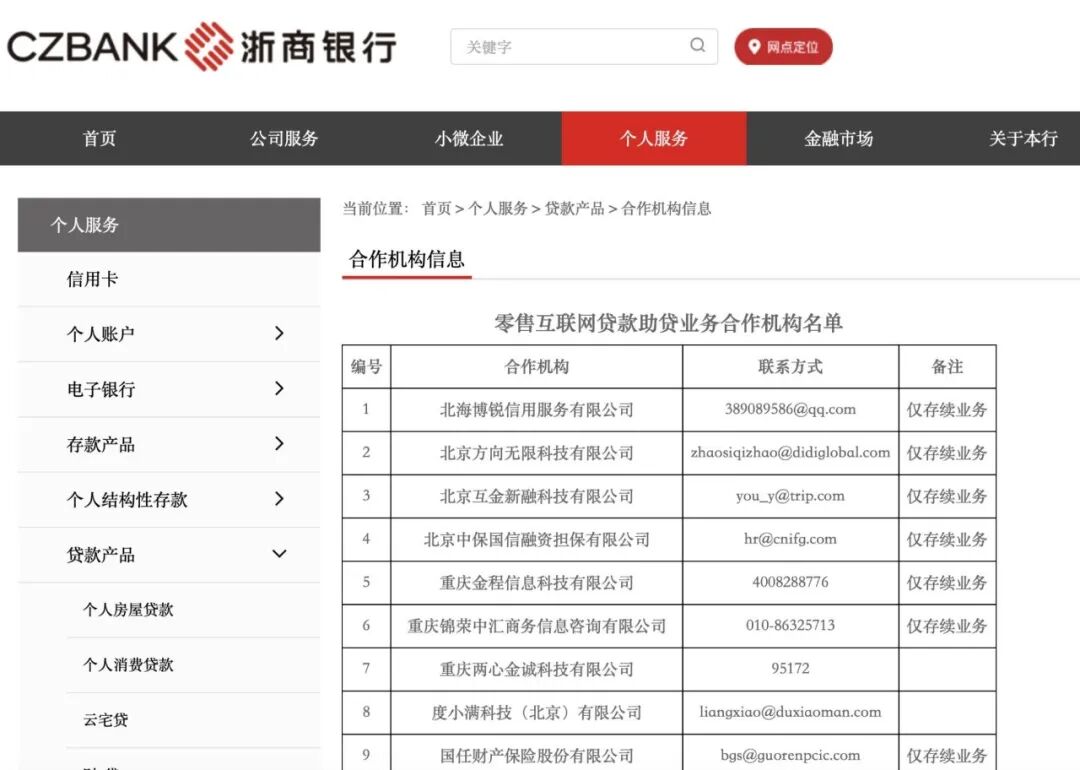Click breadcrumb 贷款产品 link
The width and height of the screenshot is (1080, 770).
click(x=574, y=209)
